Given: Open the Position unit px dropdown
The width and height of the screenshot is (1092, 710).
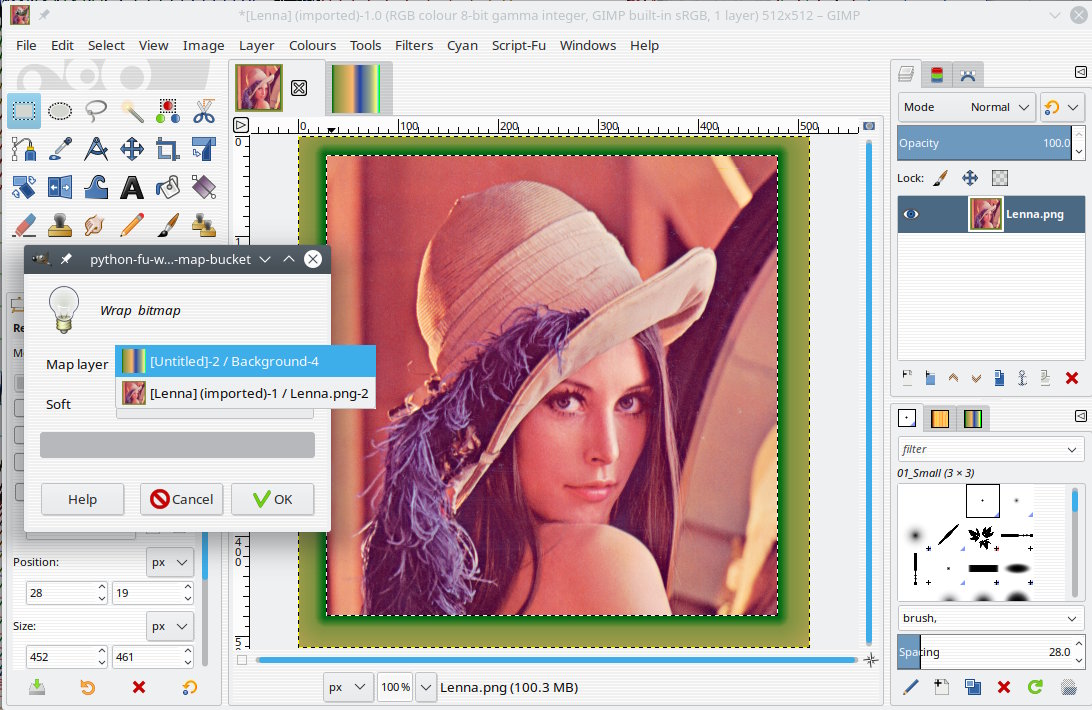Looking at the screenshot, I should (x=170, y=562).
